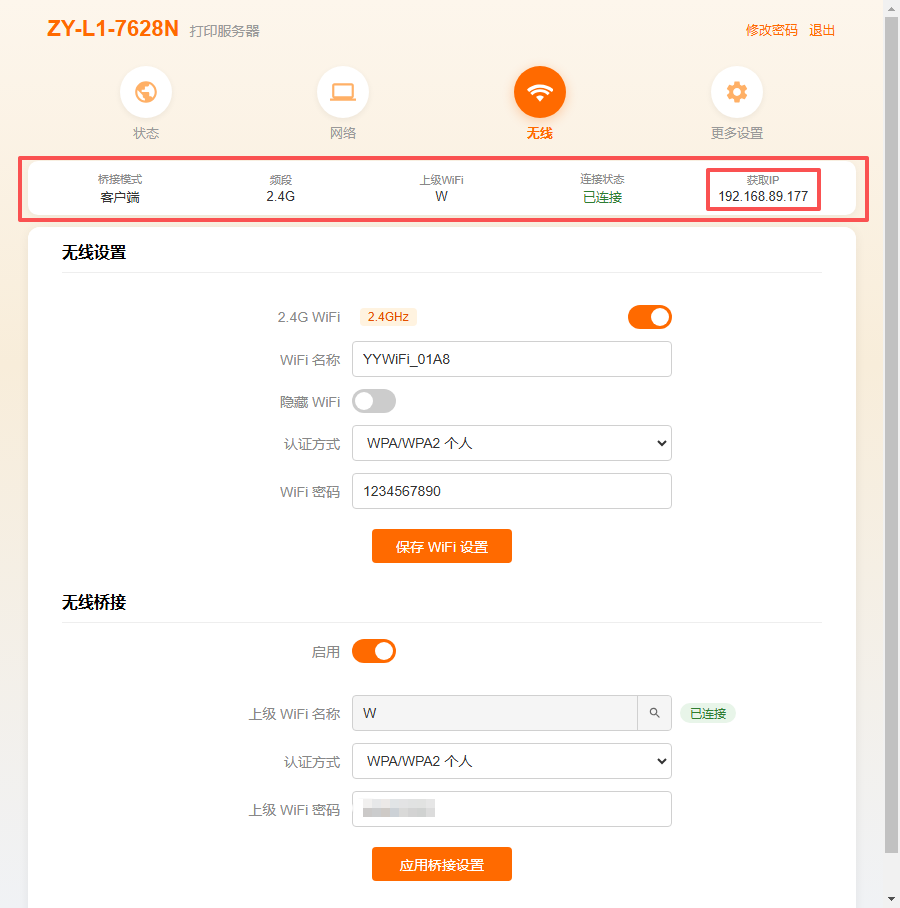Click the scrollbar down arrow

coord(892,900)
